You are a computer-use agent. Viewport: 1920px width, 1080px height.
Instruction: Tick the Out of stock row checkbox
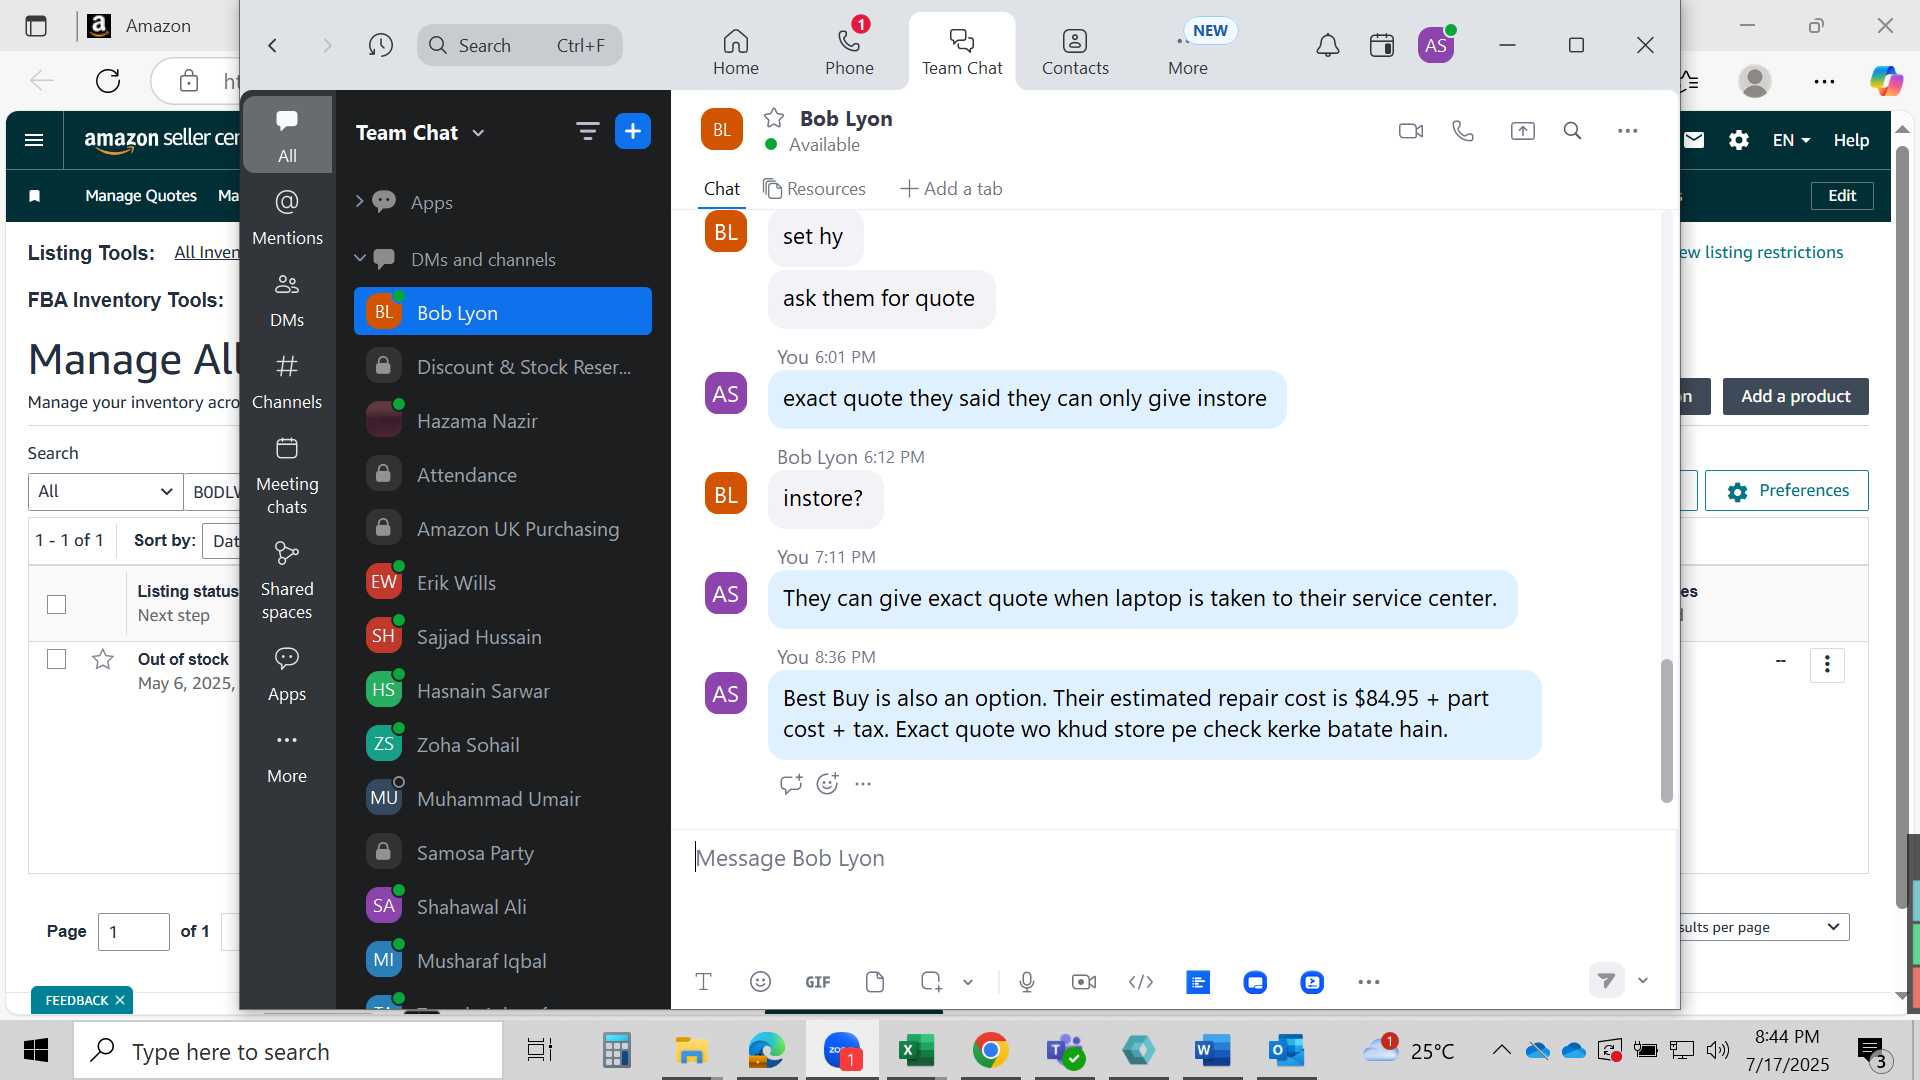click(57, 659)
